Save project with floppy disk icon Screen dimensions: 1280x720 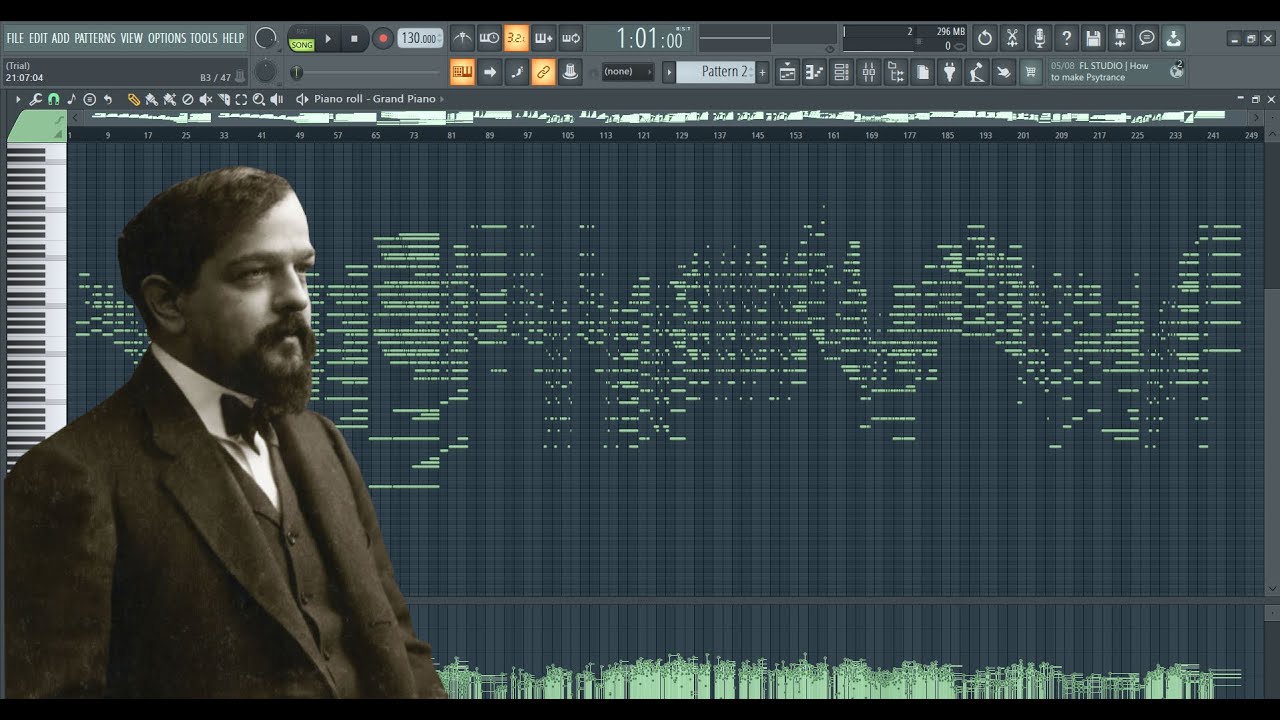(1093, 38)
